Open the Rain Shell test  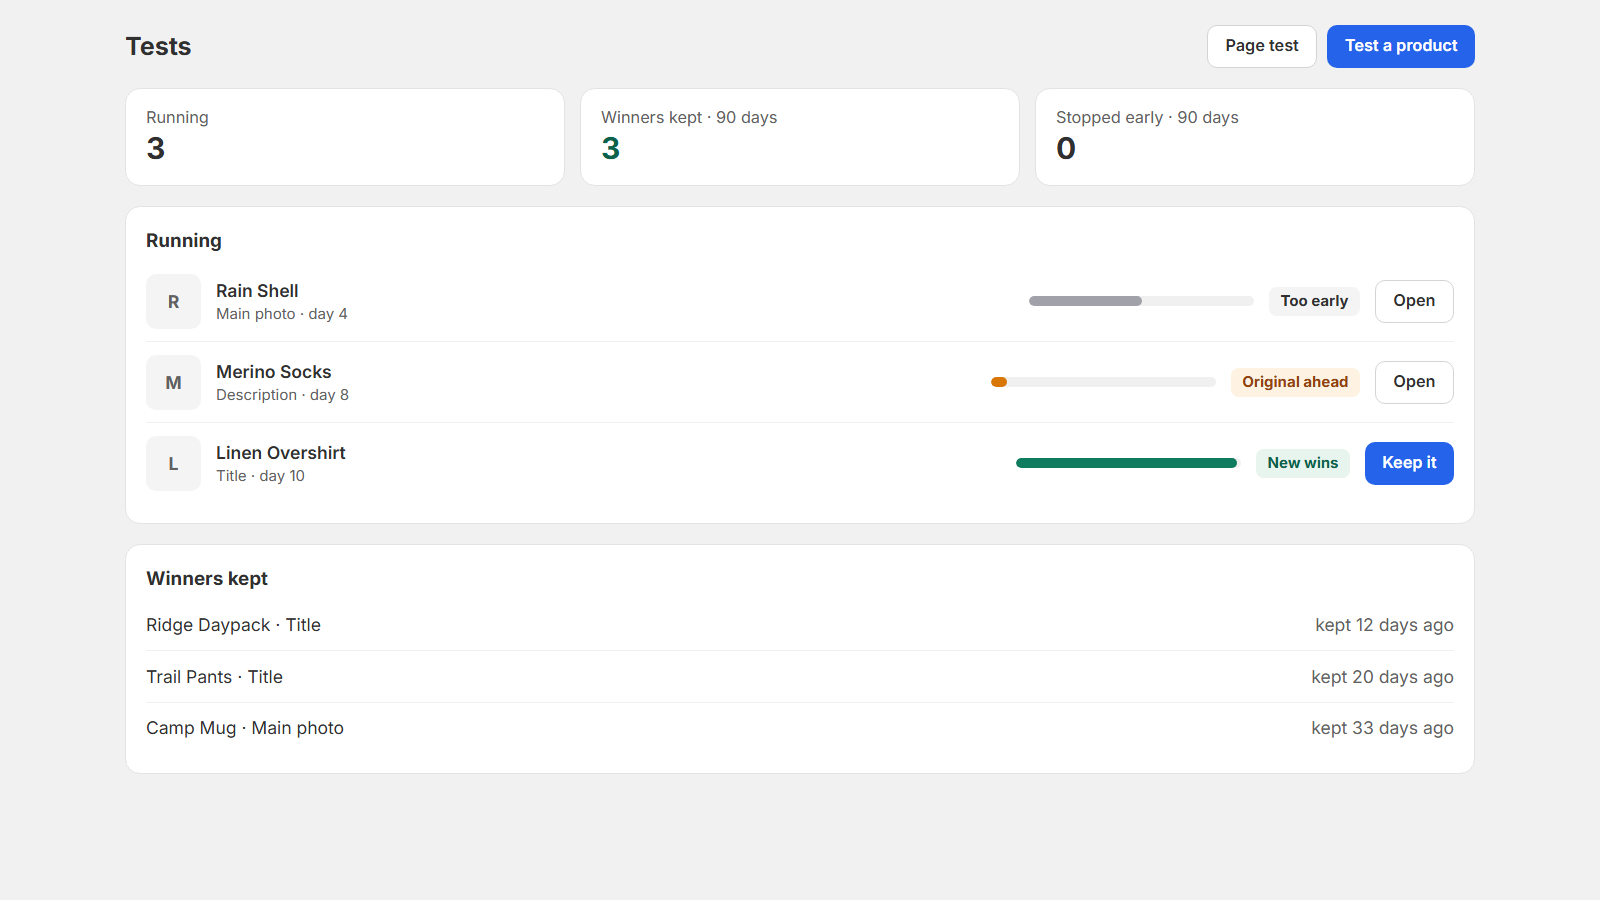(1414, 301)
